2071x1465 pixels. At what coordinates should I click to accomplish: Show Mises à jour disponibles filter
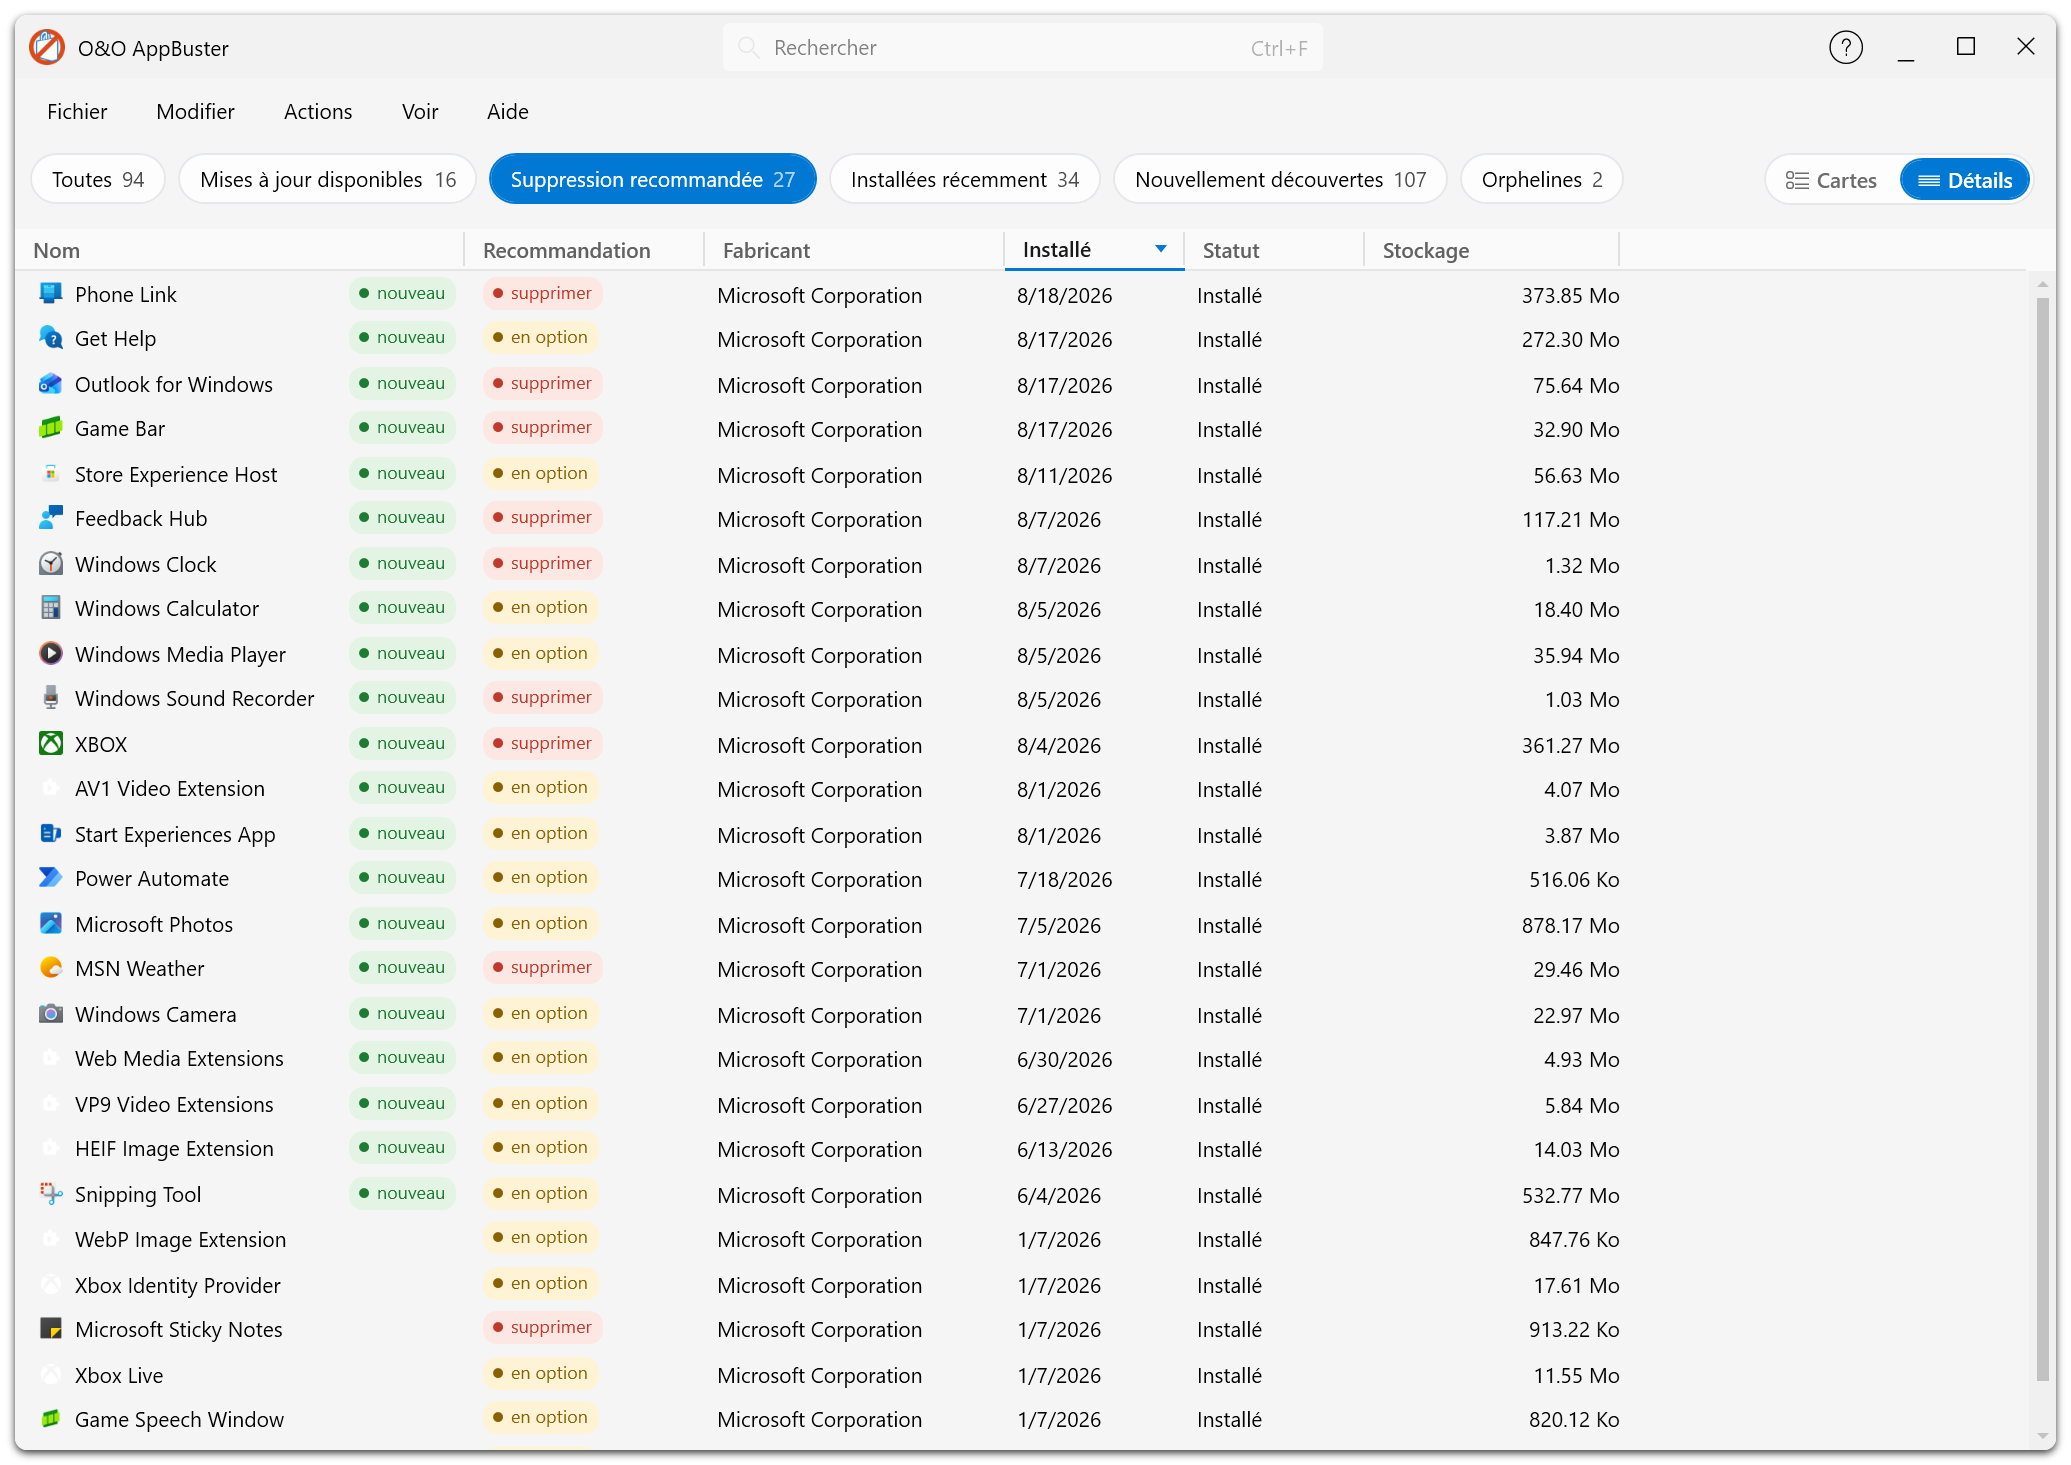point(328,179)
